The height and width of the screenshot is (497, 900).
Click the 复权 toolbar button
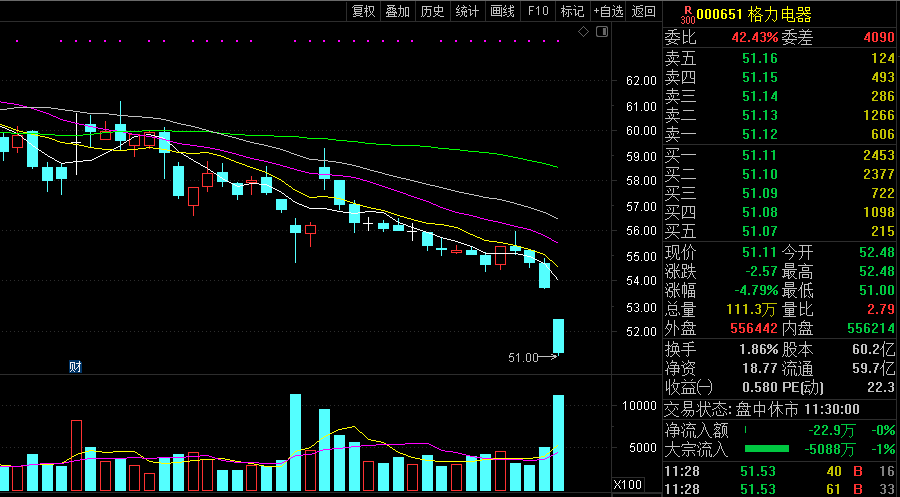[363, 11]
